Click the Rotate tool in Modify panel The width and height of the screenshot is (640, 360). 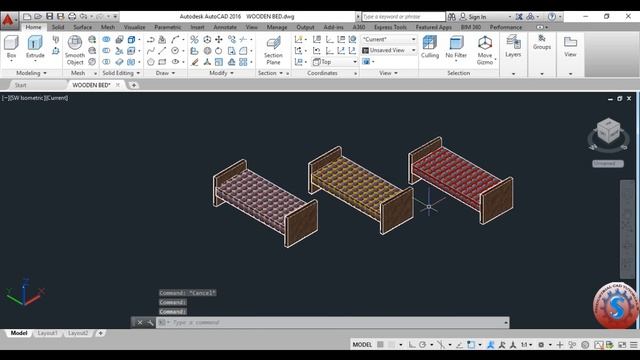click(219, 51)
